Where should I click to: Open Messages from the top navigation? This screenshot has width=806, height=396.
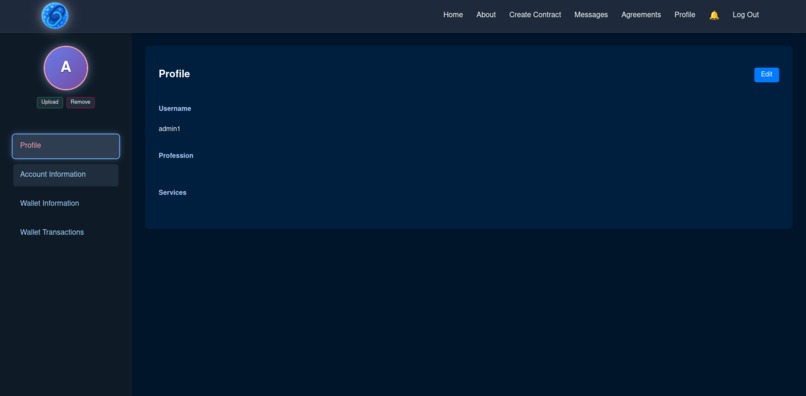pyautogui.click(x=591, y=15)
